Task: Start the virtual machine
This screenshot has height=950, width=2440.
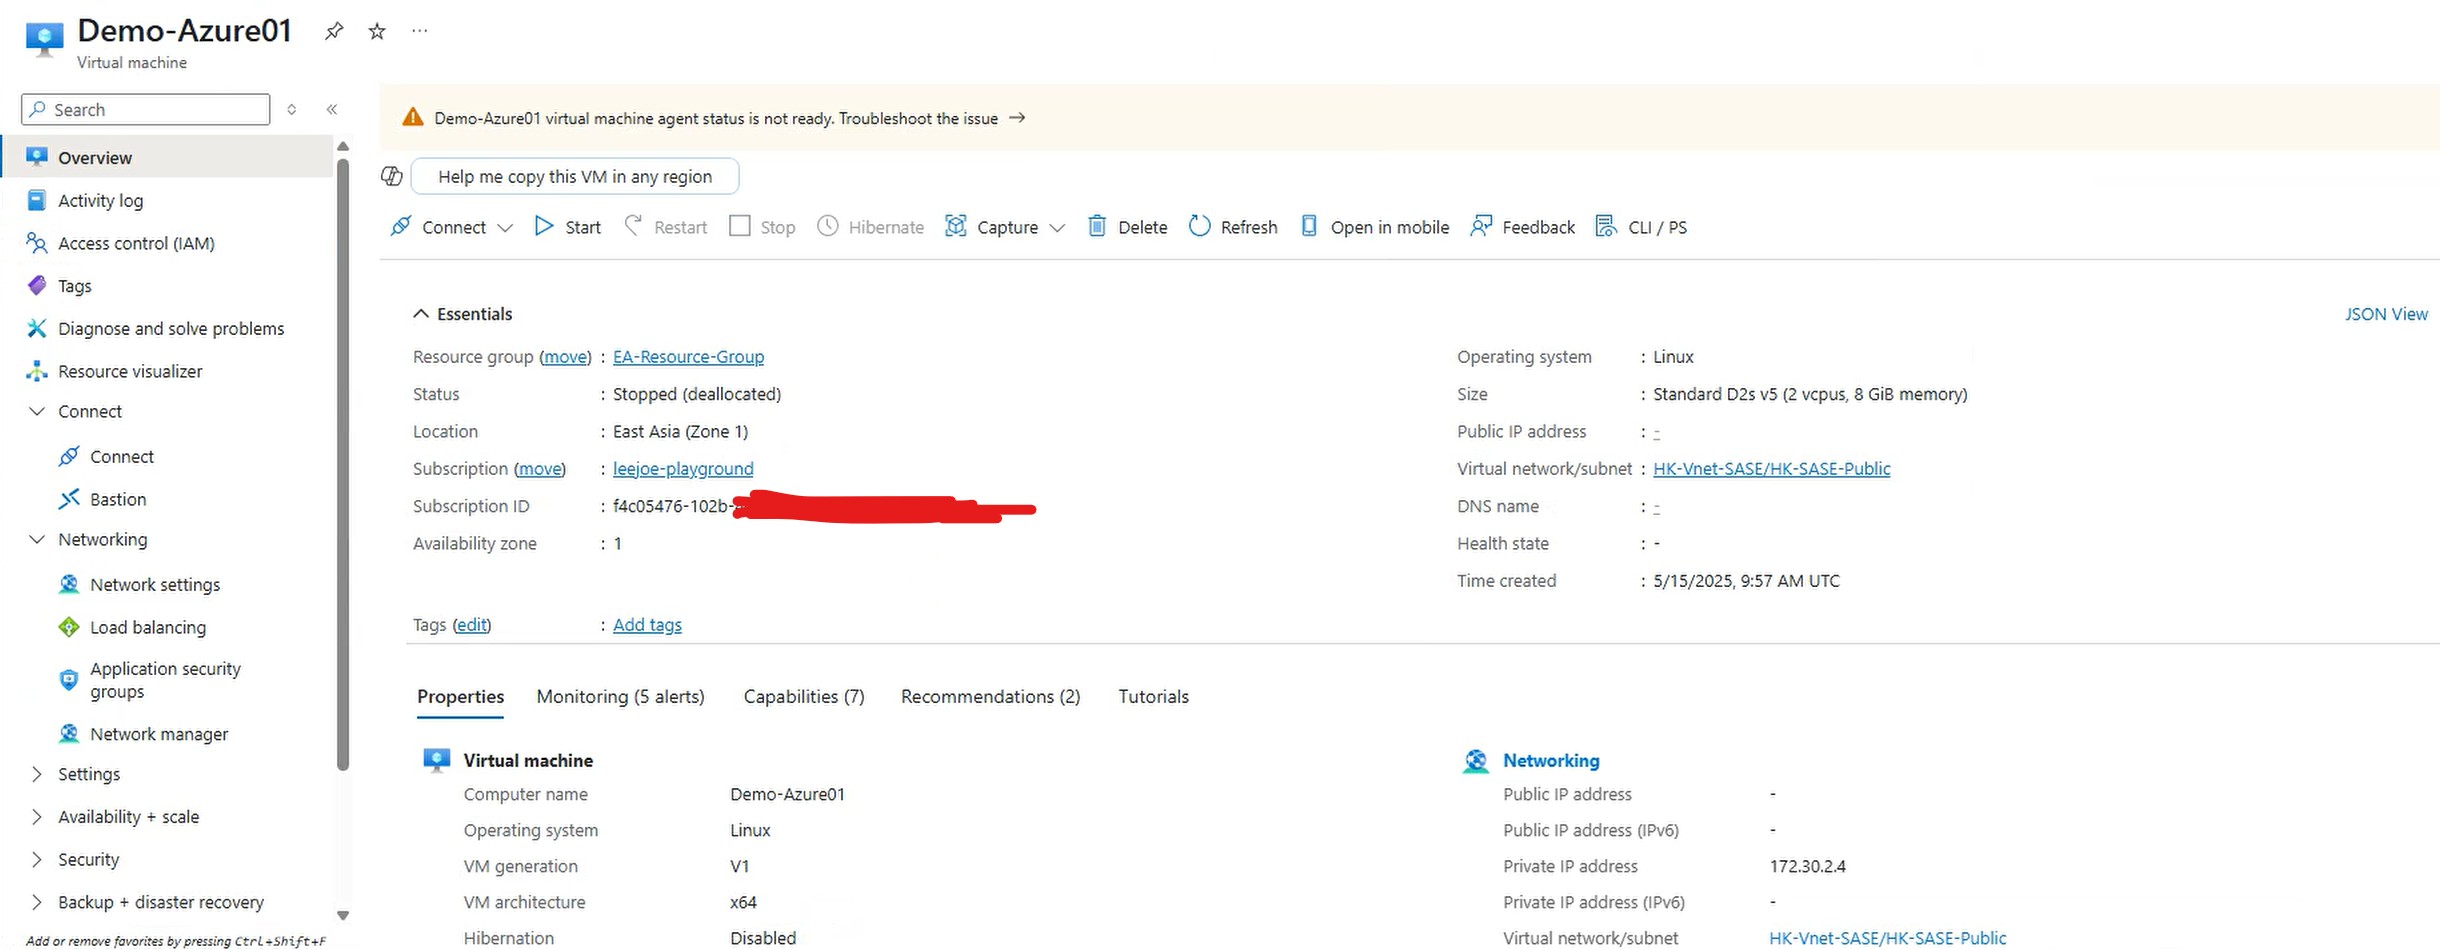Action: (568, 227)
